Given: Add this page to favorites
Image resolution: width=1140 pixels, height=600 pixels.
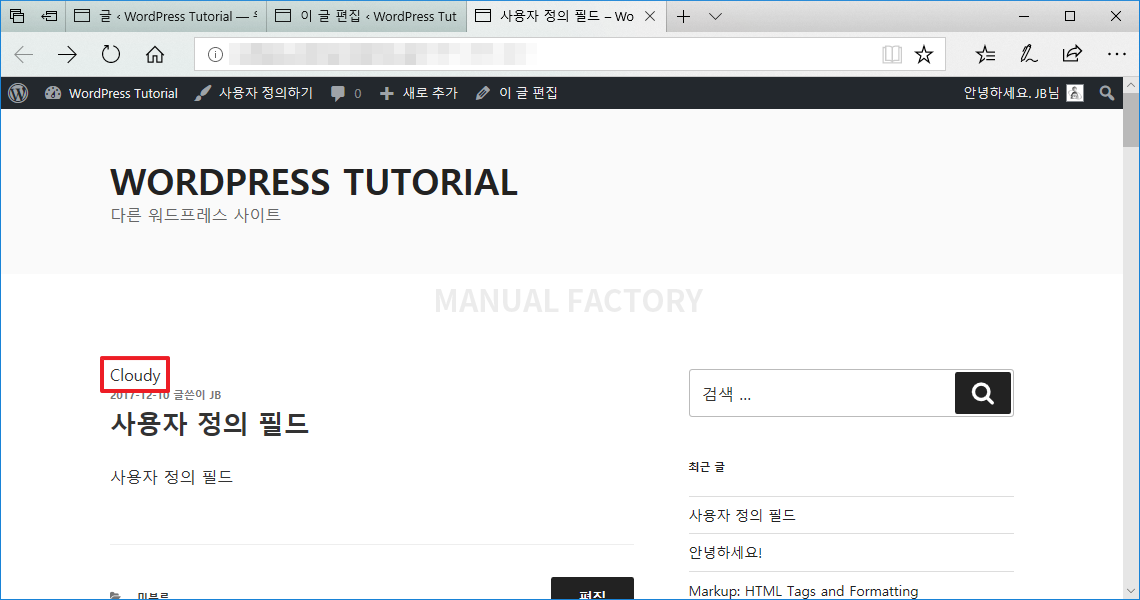Looking at the screenshot, I should 924,55.
